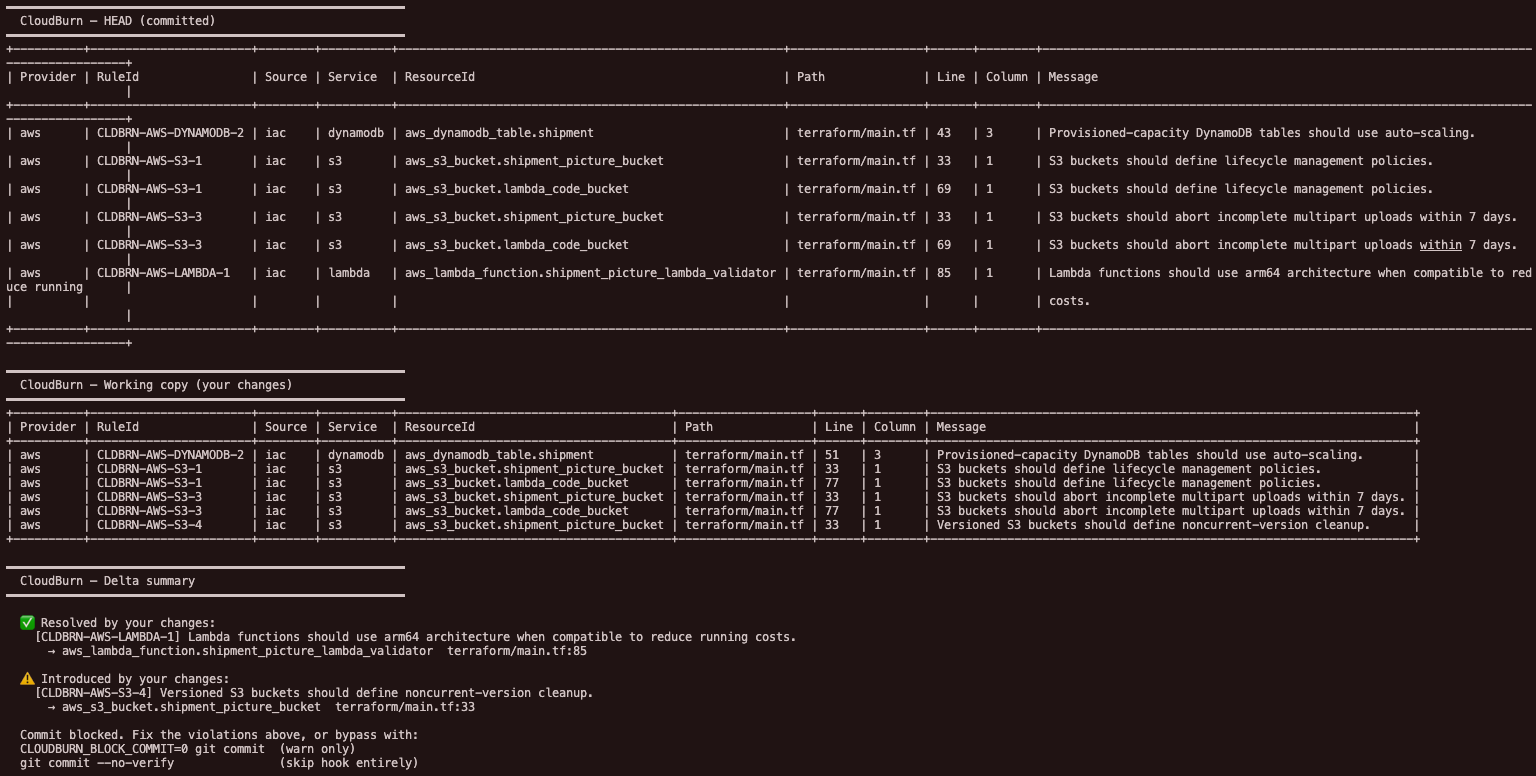Click the Provider header in HEAD table
Image resolution: width=1536 pixels, height=776 pixels.
[48, 77]
